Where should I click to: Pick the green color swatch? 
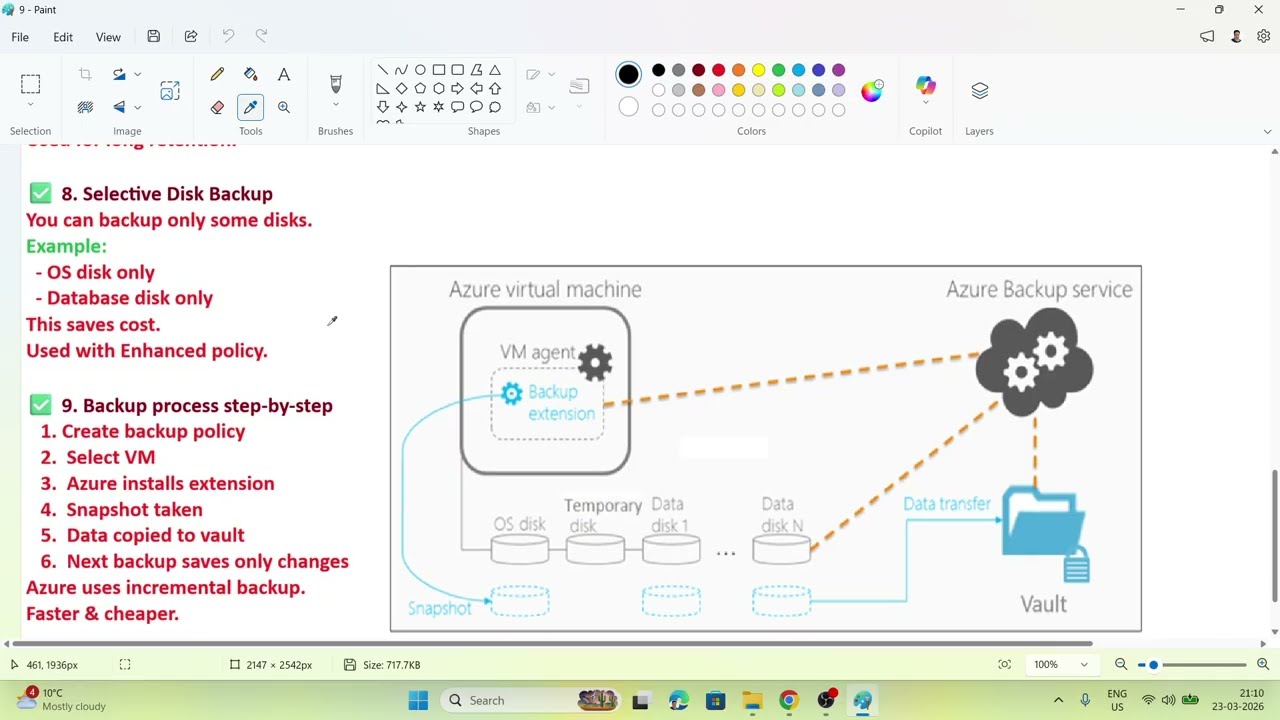(x=778, y=70)
